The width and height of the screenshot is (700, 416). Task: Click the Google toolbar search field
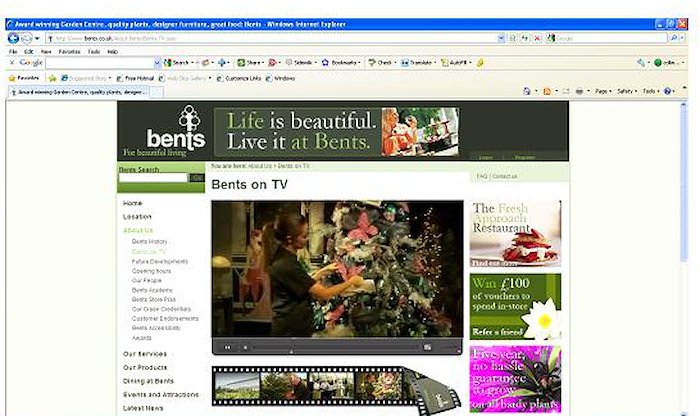tap(100, 63)
